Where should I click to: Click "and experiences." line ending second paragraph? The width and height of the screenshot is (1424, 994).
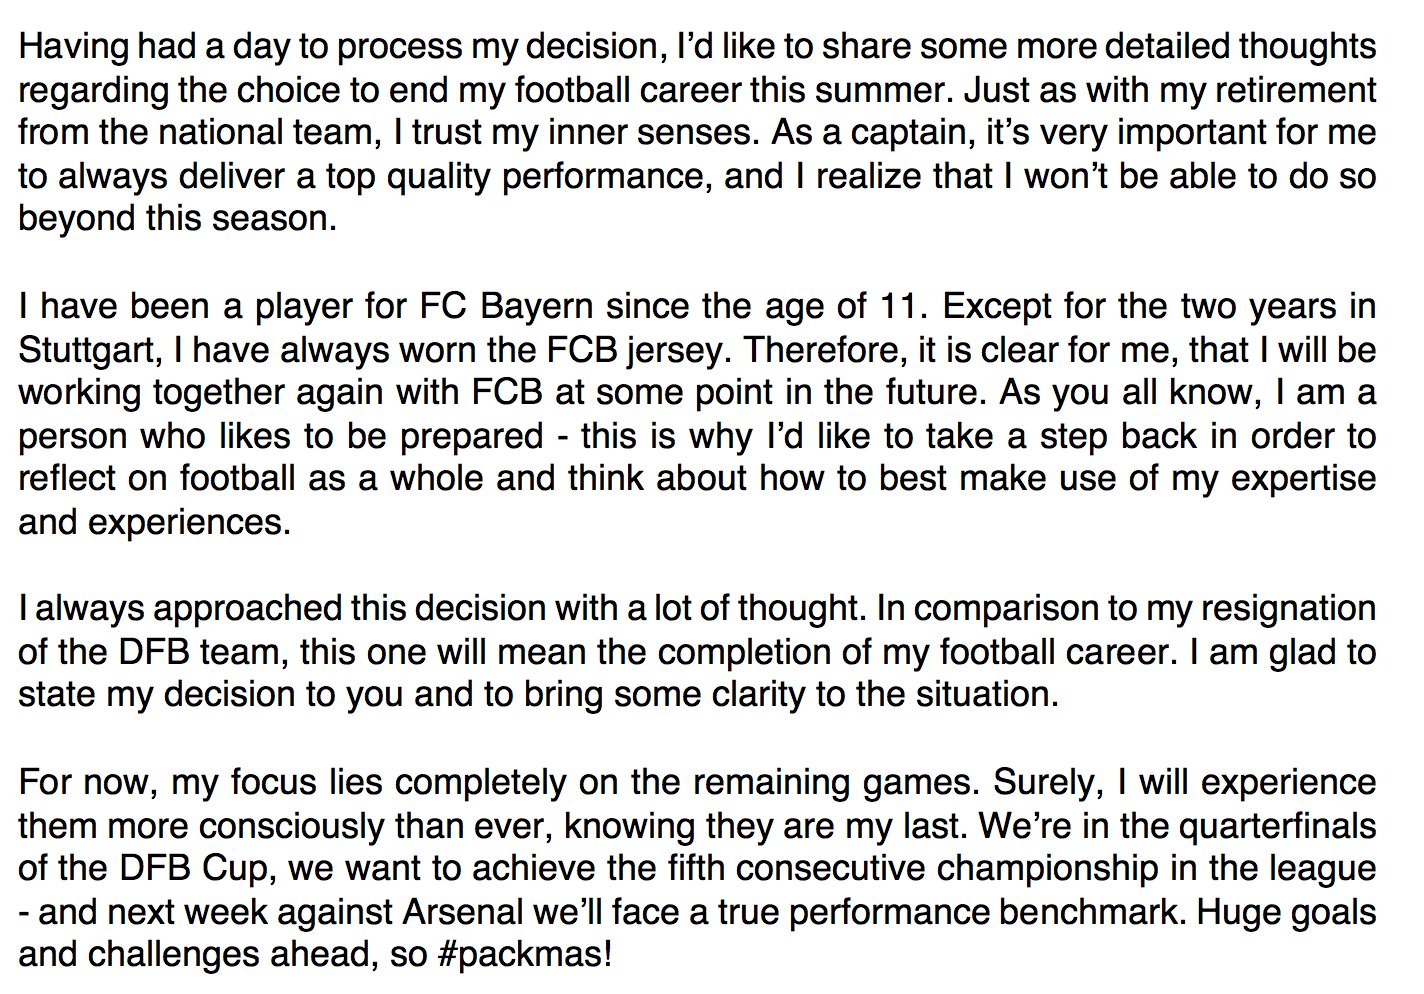coord(155,523)
